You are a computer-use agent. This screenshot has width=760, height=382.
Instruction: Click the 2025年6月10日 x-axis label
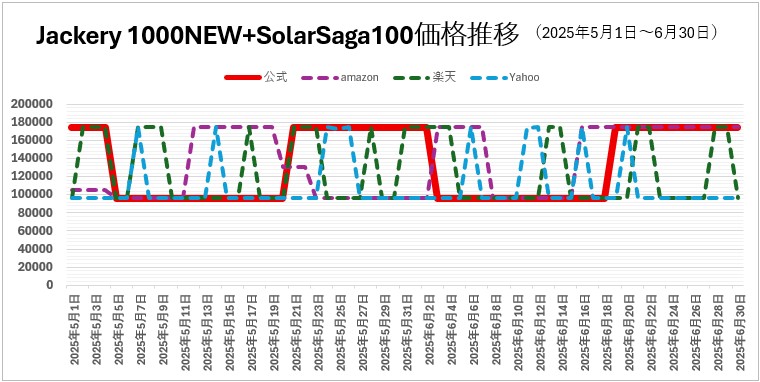[x=519, y=333]
